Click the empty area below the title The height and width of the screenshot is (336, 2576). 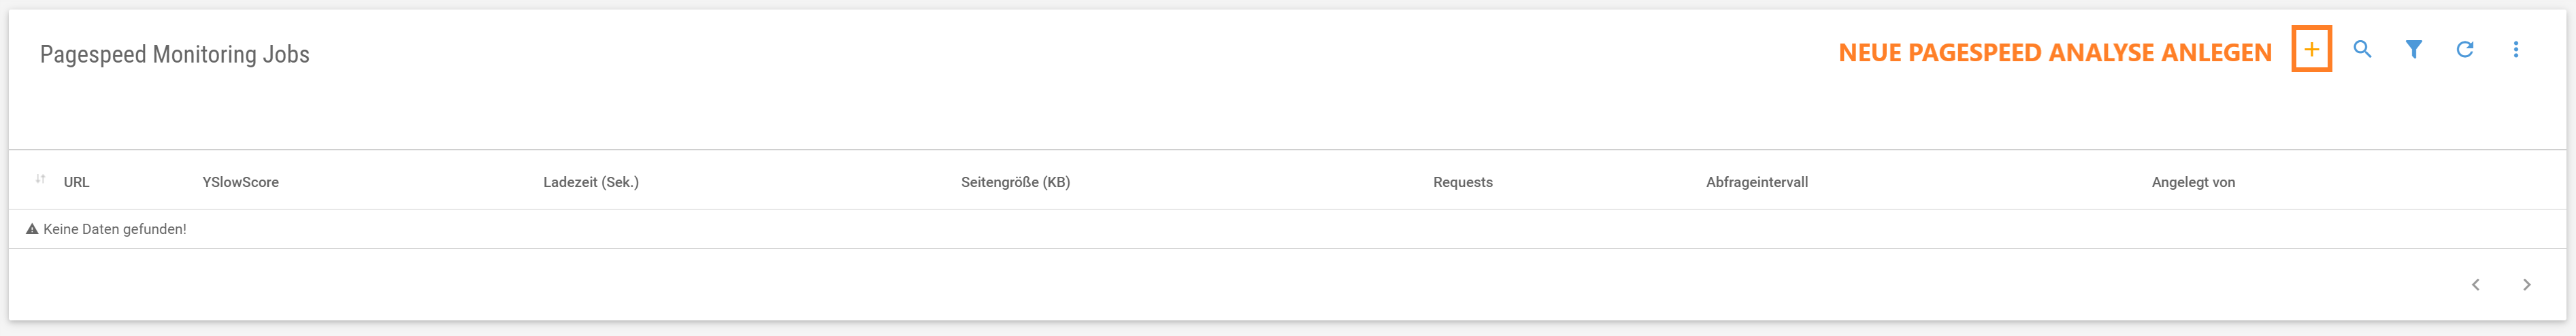pos(1287,115)
